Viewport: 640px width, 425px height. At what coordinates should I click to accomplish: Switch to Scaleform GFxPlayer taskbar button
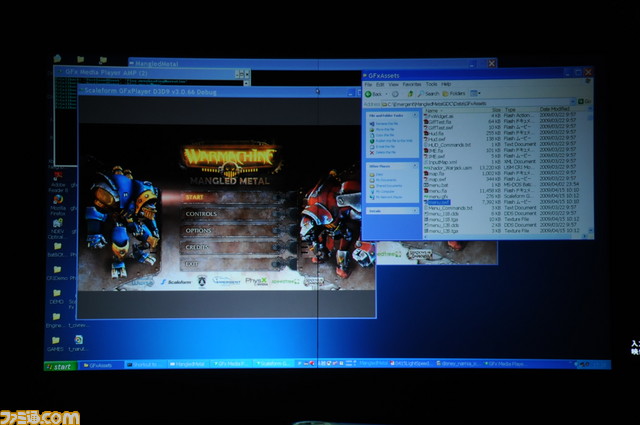pyautogui.click(x=273, y=363)
